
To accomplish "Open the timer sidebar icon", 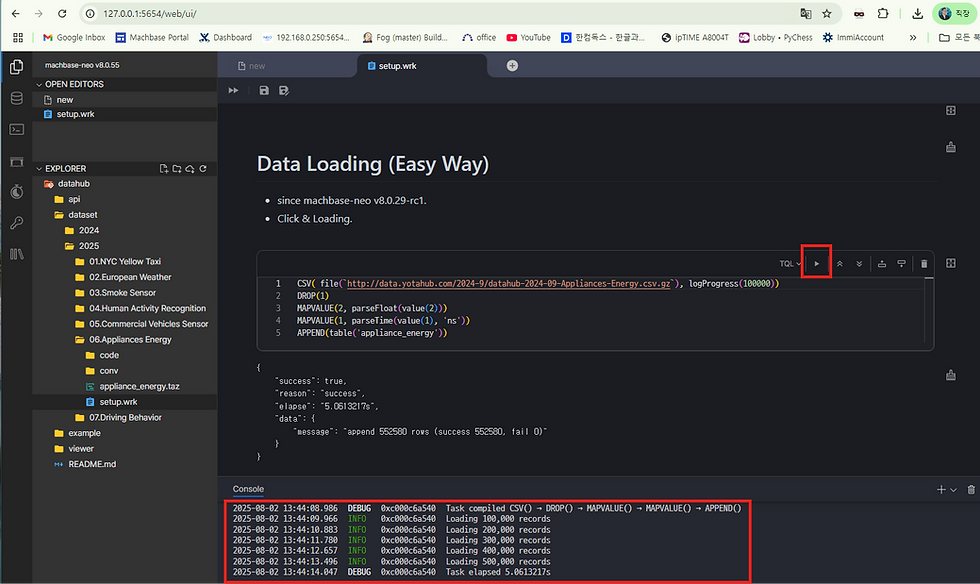I will [17, 191].
